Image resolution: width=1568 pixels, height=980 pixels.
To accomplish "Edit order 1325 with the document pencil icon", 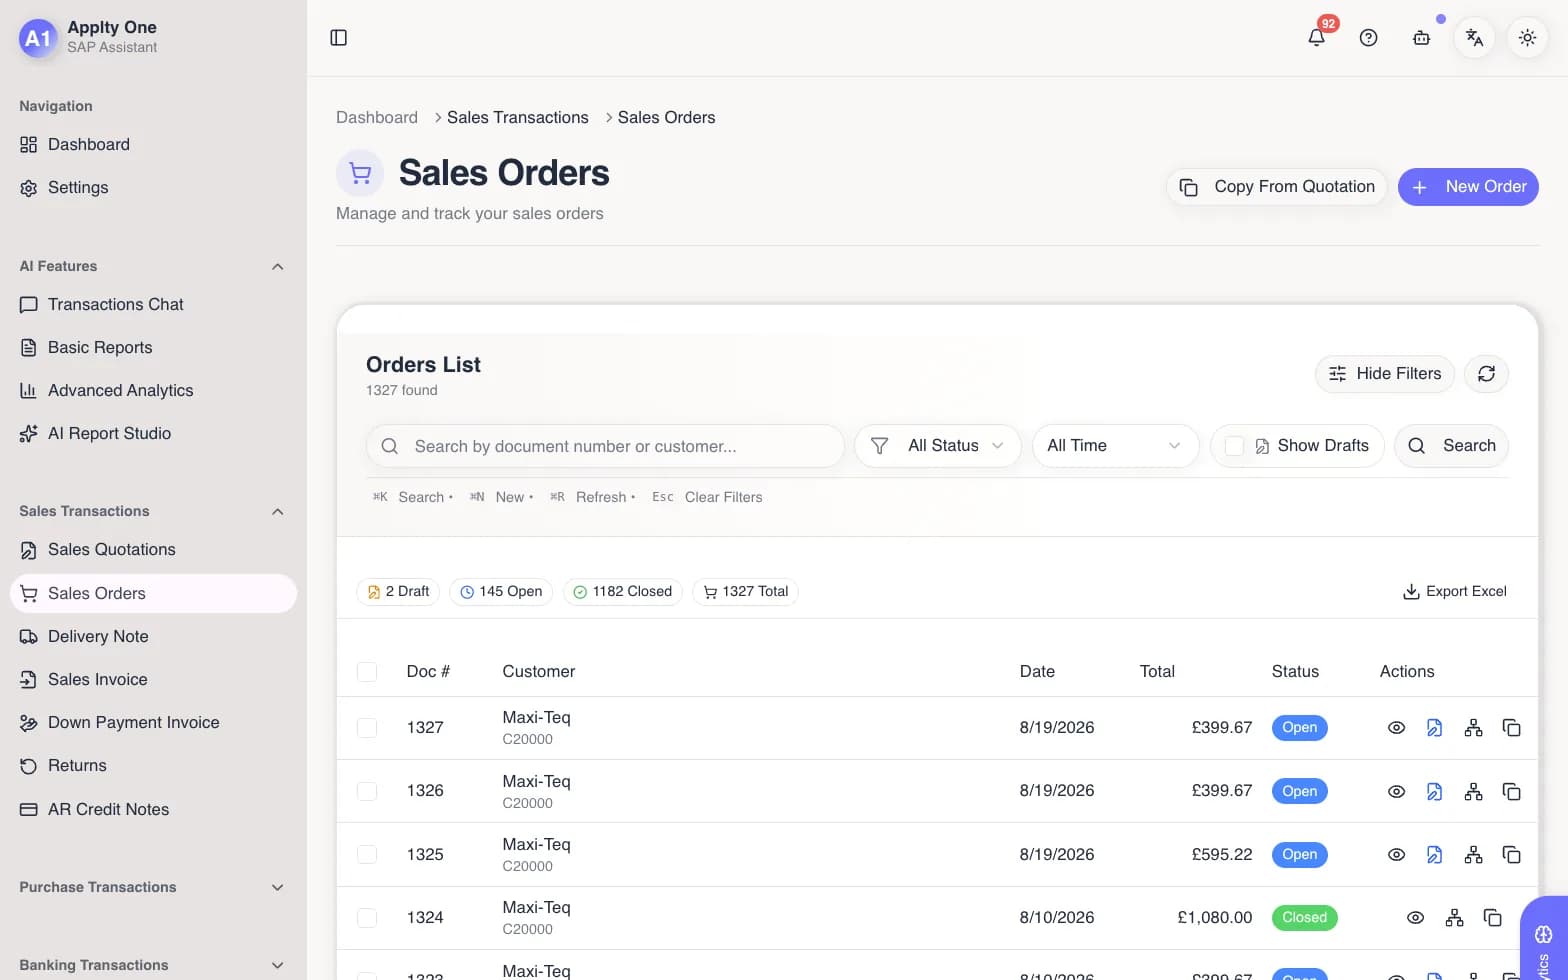I will (1434, 855).
